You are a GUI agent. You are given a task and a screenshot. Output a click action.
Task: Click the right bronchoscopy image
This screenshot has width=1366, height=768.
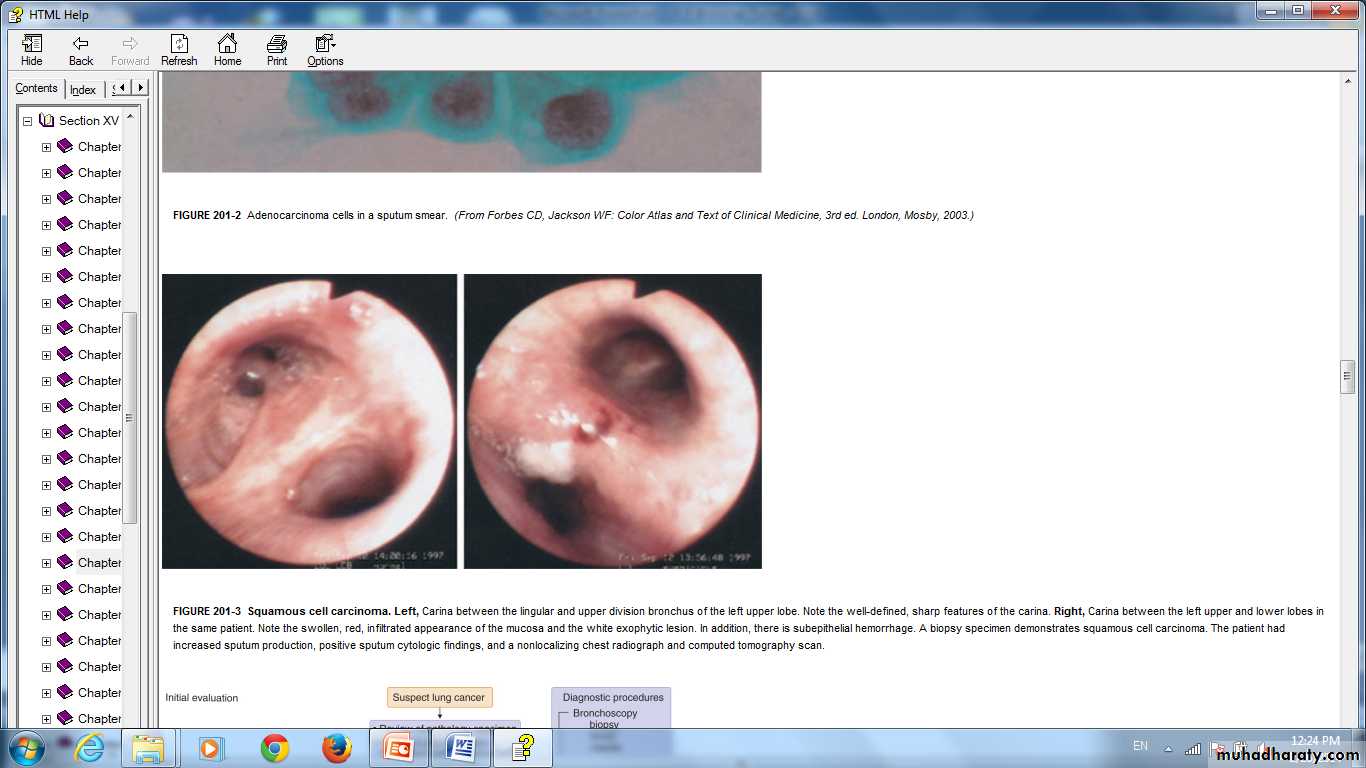[x=612, y=421]
